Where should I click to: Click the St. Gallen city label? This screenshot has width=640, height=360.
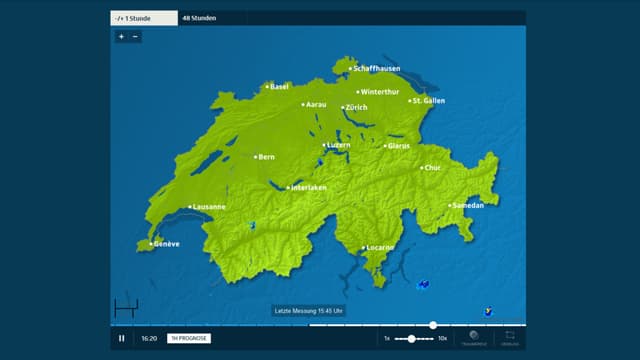point(429,101)
